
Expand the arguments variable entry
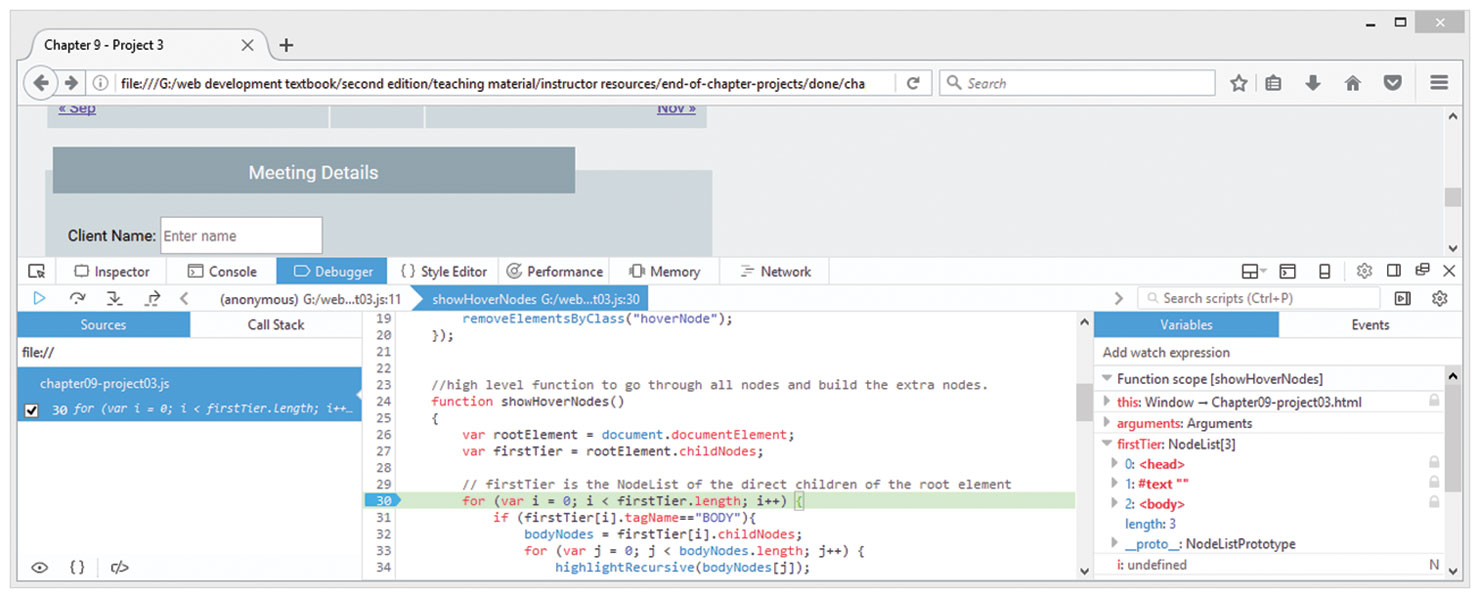(1107, 424)
